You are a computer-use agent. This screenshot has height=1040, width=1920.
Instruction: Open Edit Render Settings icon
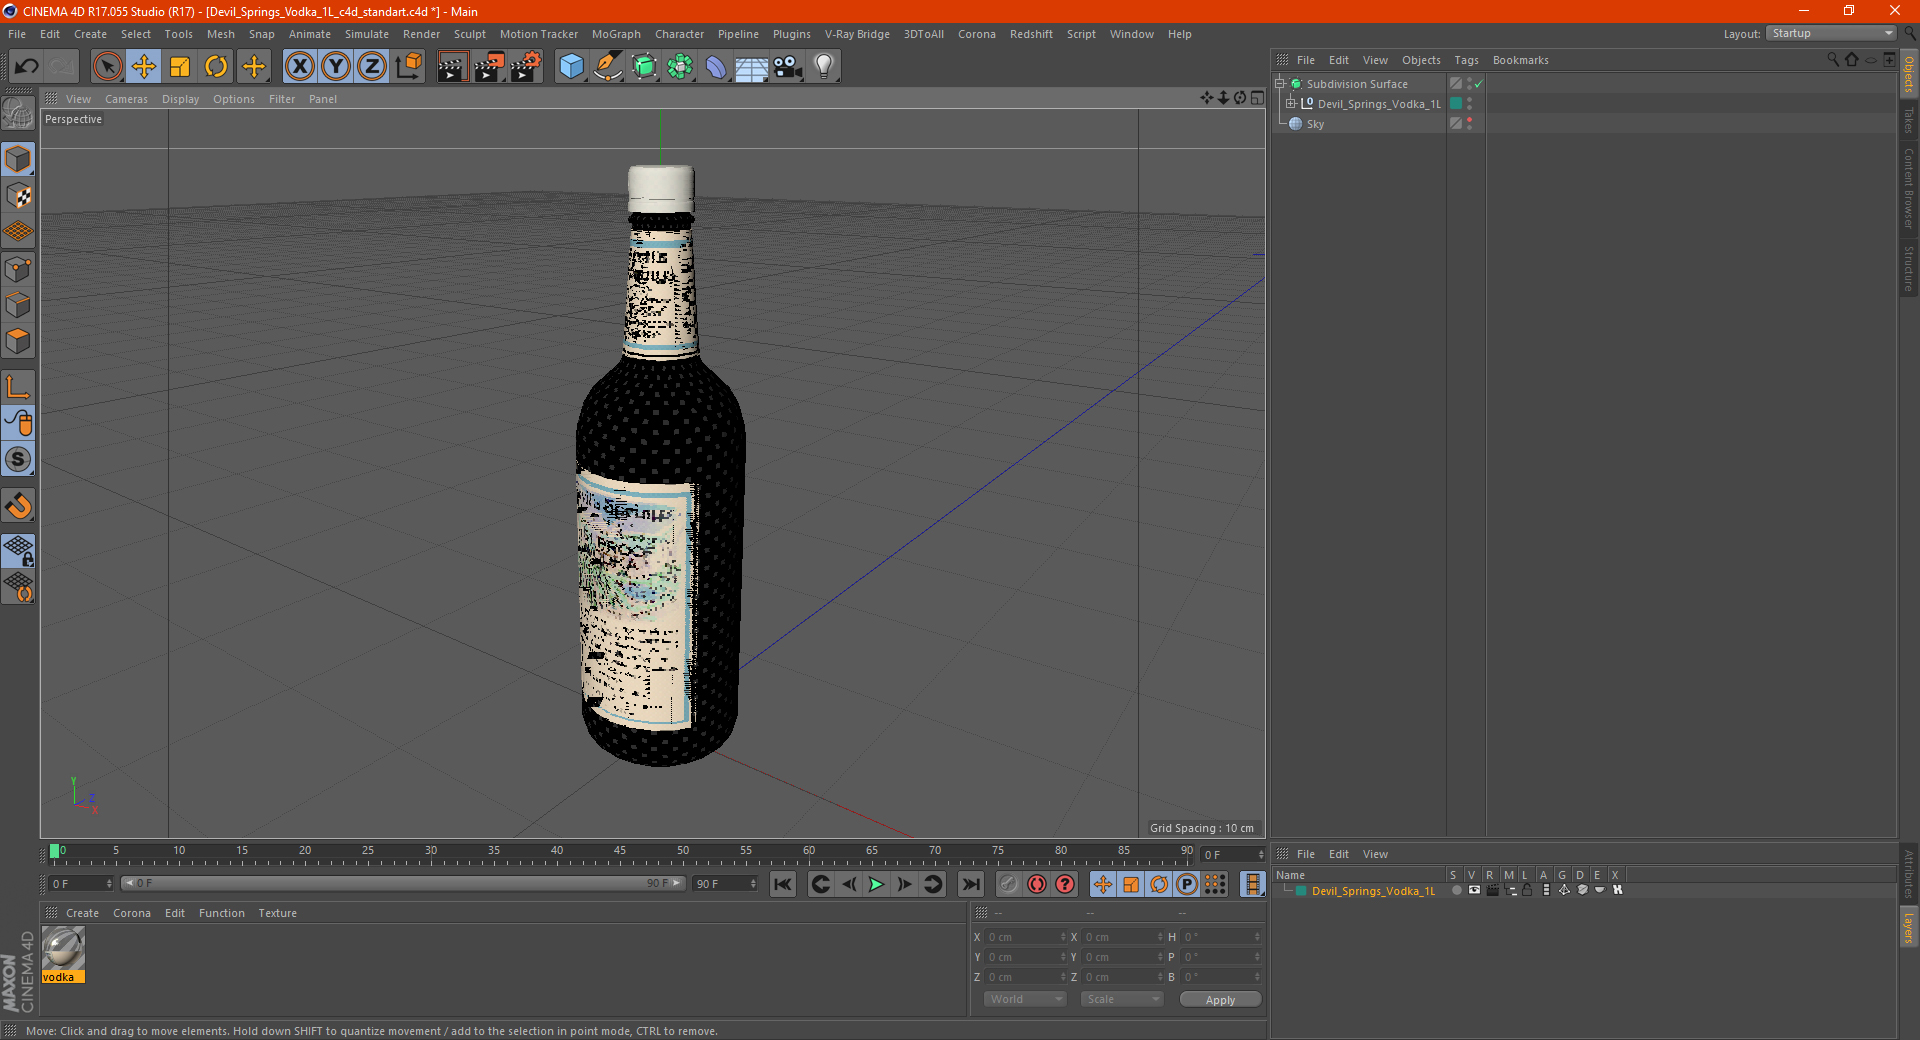526,67
